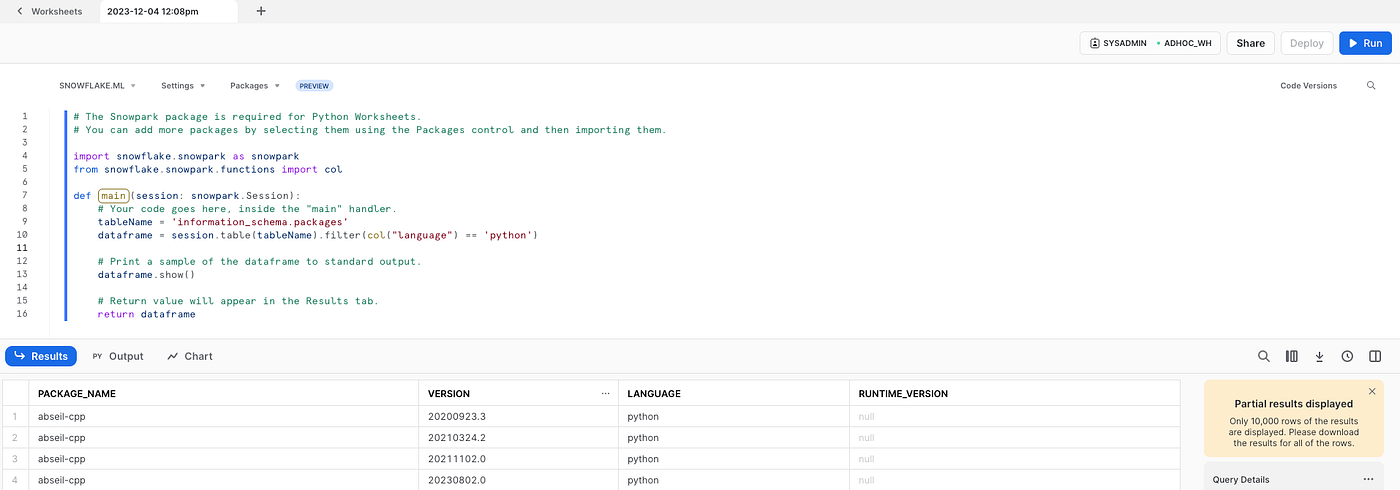Switch to the Output tab

coord(118,356)
